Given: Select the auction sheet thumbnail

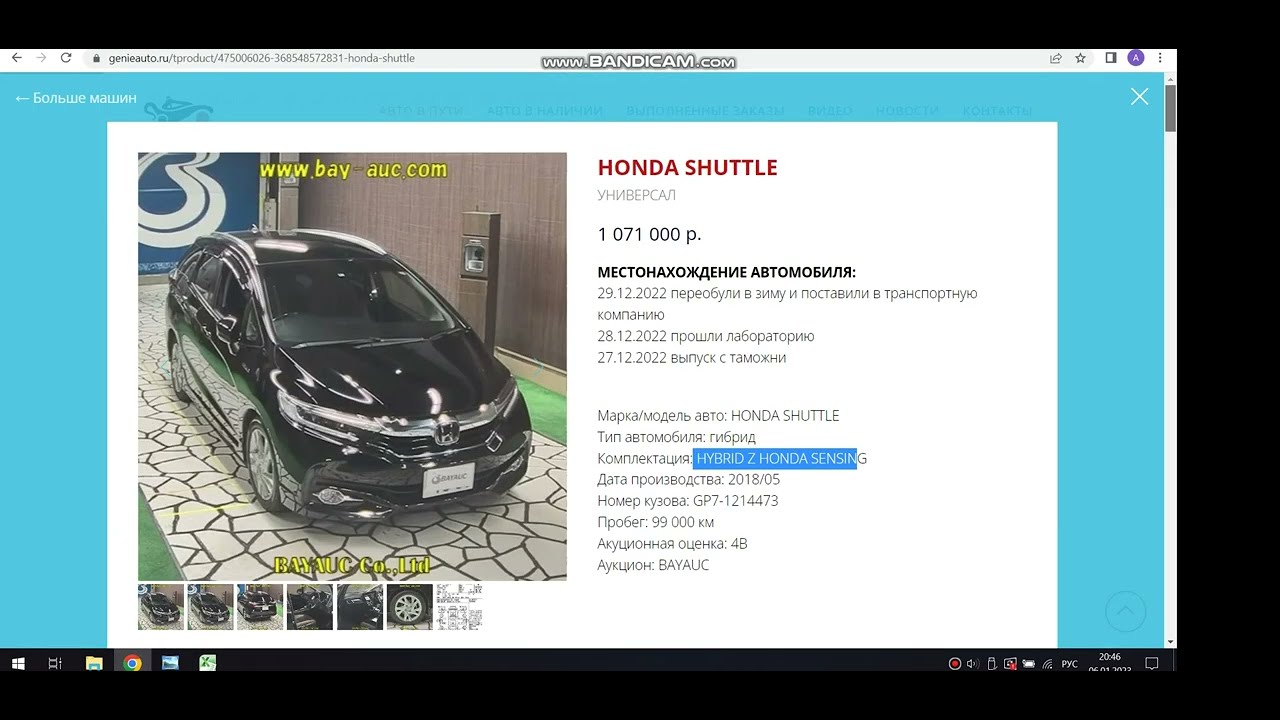Looking at the screenshot, I should [459, 607].
